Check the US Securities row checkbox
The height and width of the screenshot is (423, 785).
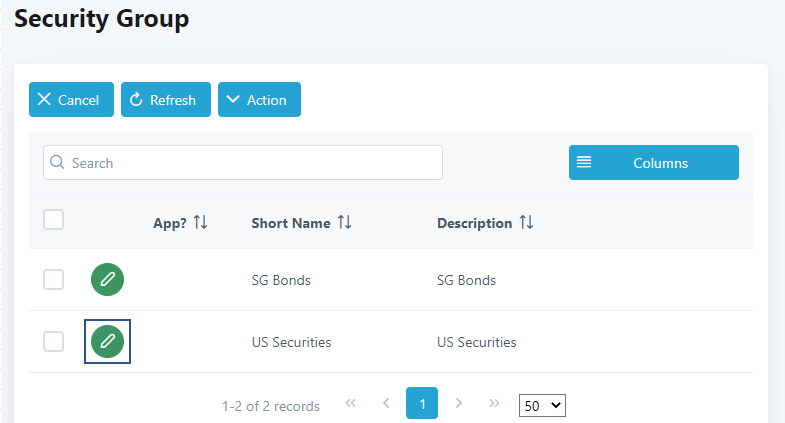pos(54,342)
